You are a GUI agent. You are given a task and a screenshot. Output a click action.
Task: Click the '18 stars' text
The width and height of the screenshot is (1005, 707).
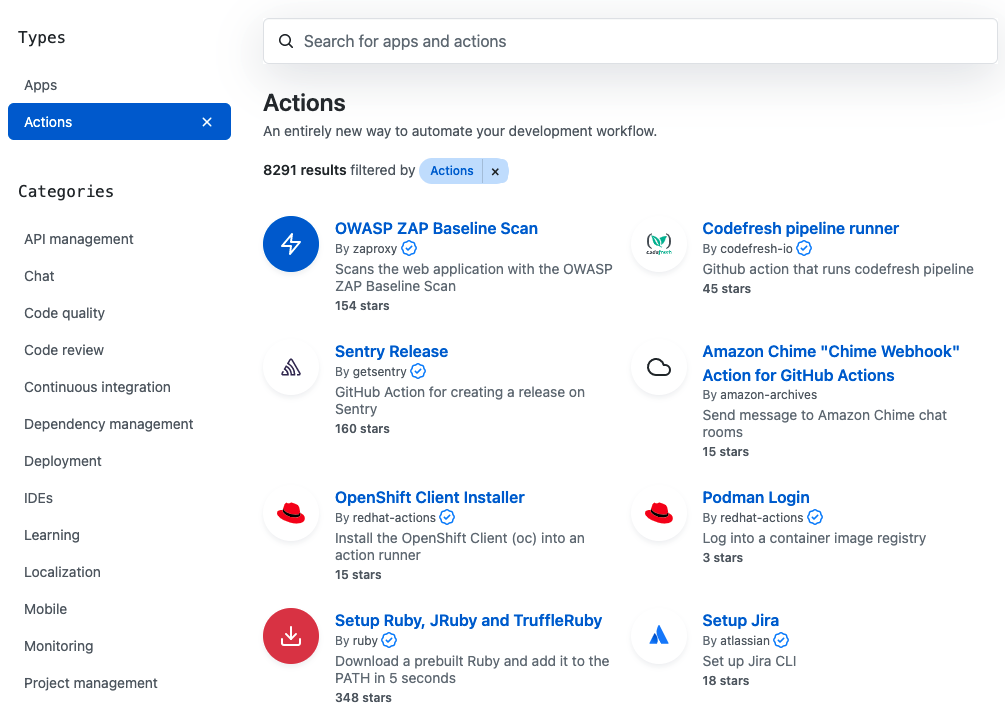[x=726, y=681]
